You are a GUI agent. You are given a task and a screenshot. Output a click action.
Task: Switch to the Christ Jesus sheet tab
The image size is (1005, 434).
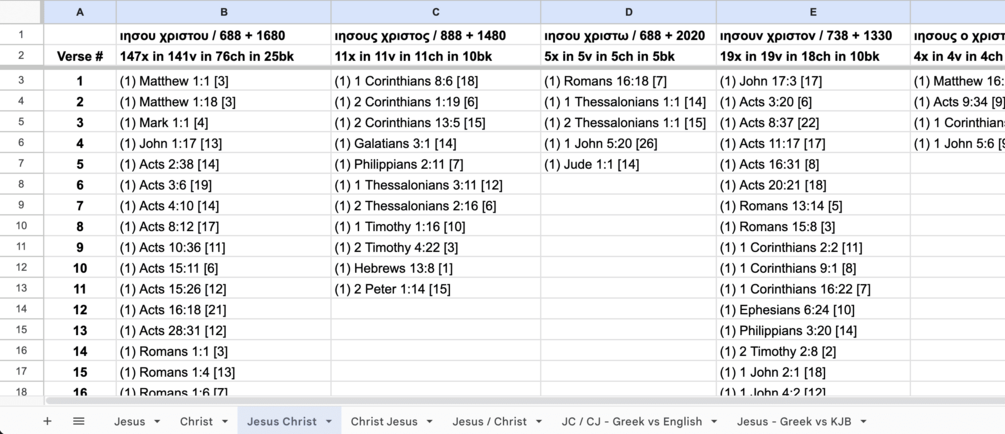[384, 422]
